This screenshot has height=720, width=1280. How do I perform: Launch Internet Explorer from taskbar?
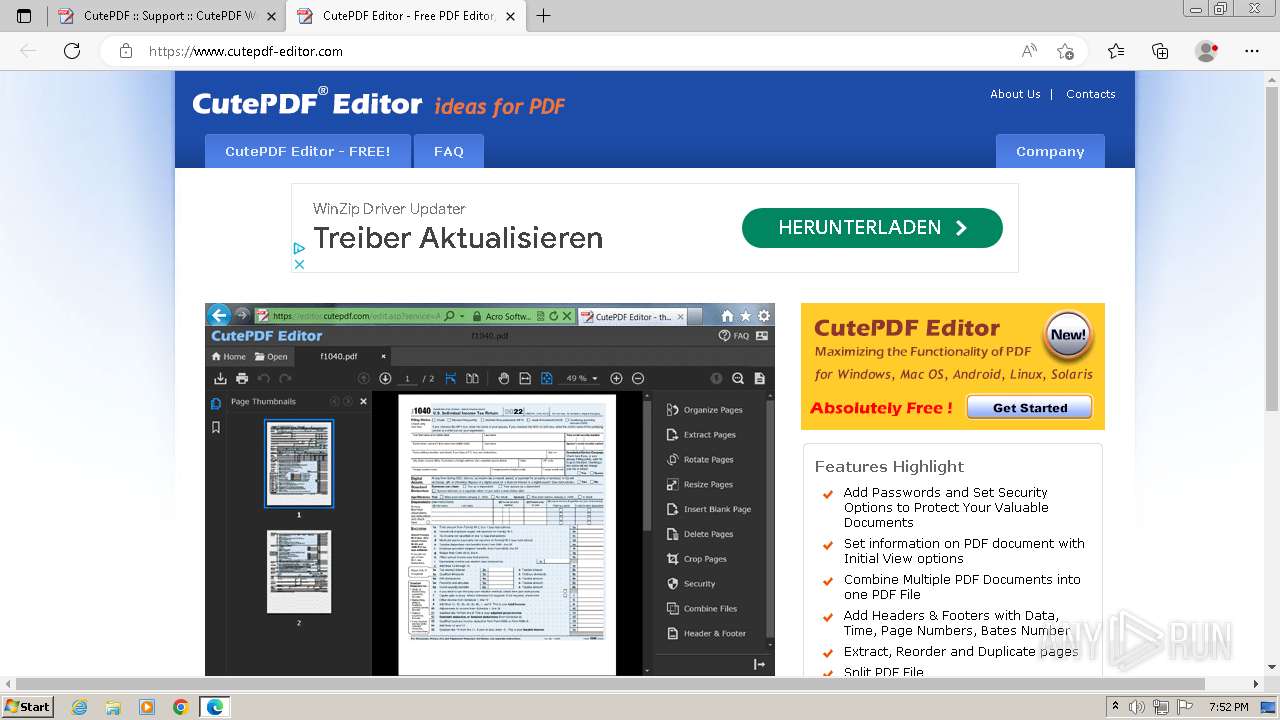79,707
